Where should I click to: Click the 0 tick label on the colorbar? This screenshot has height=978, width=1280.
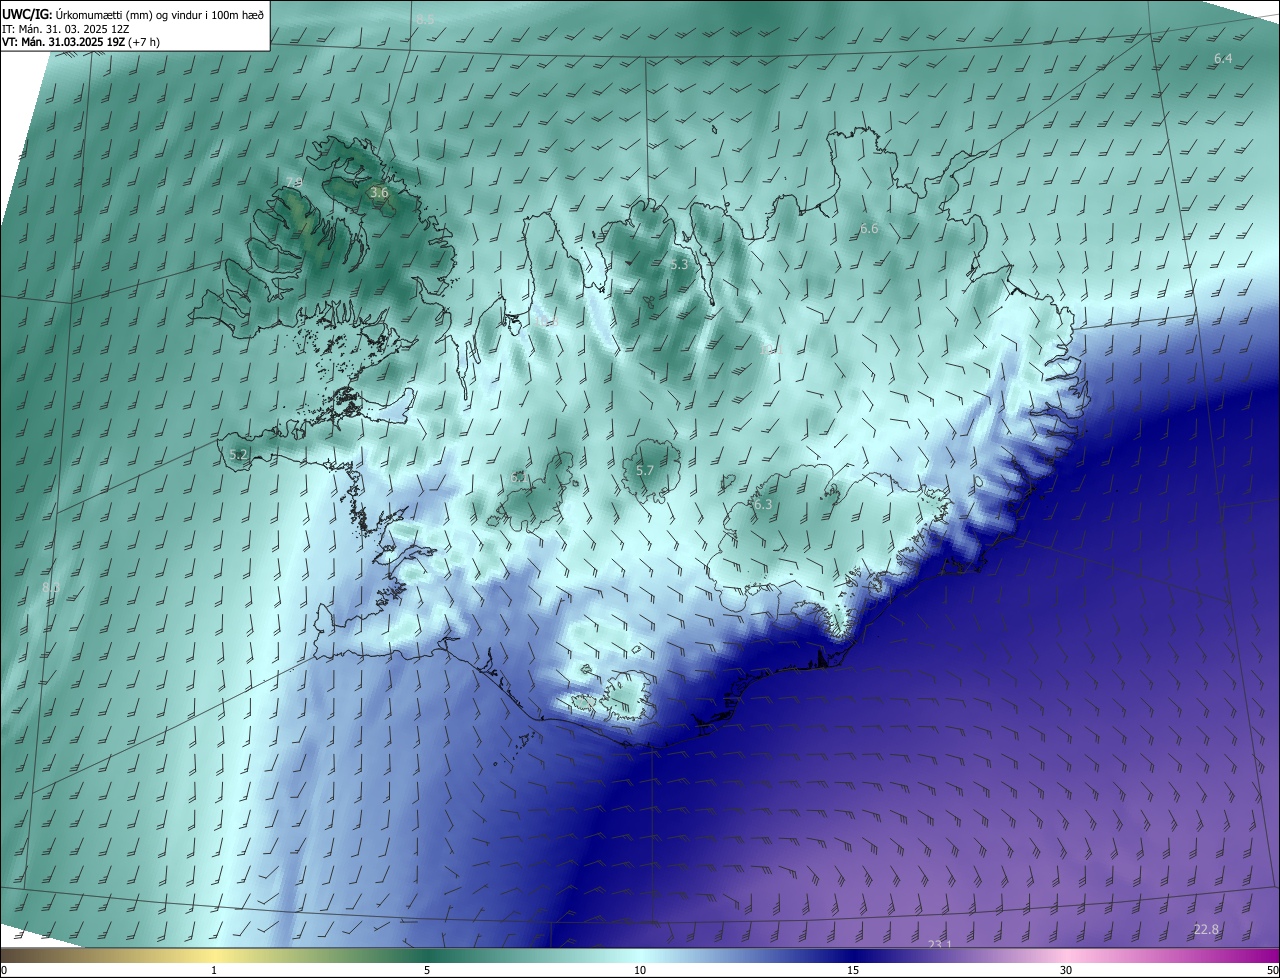coord(4,970)
